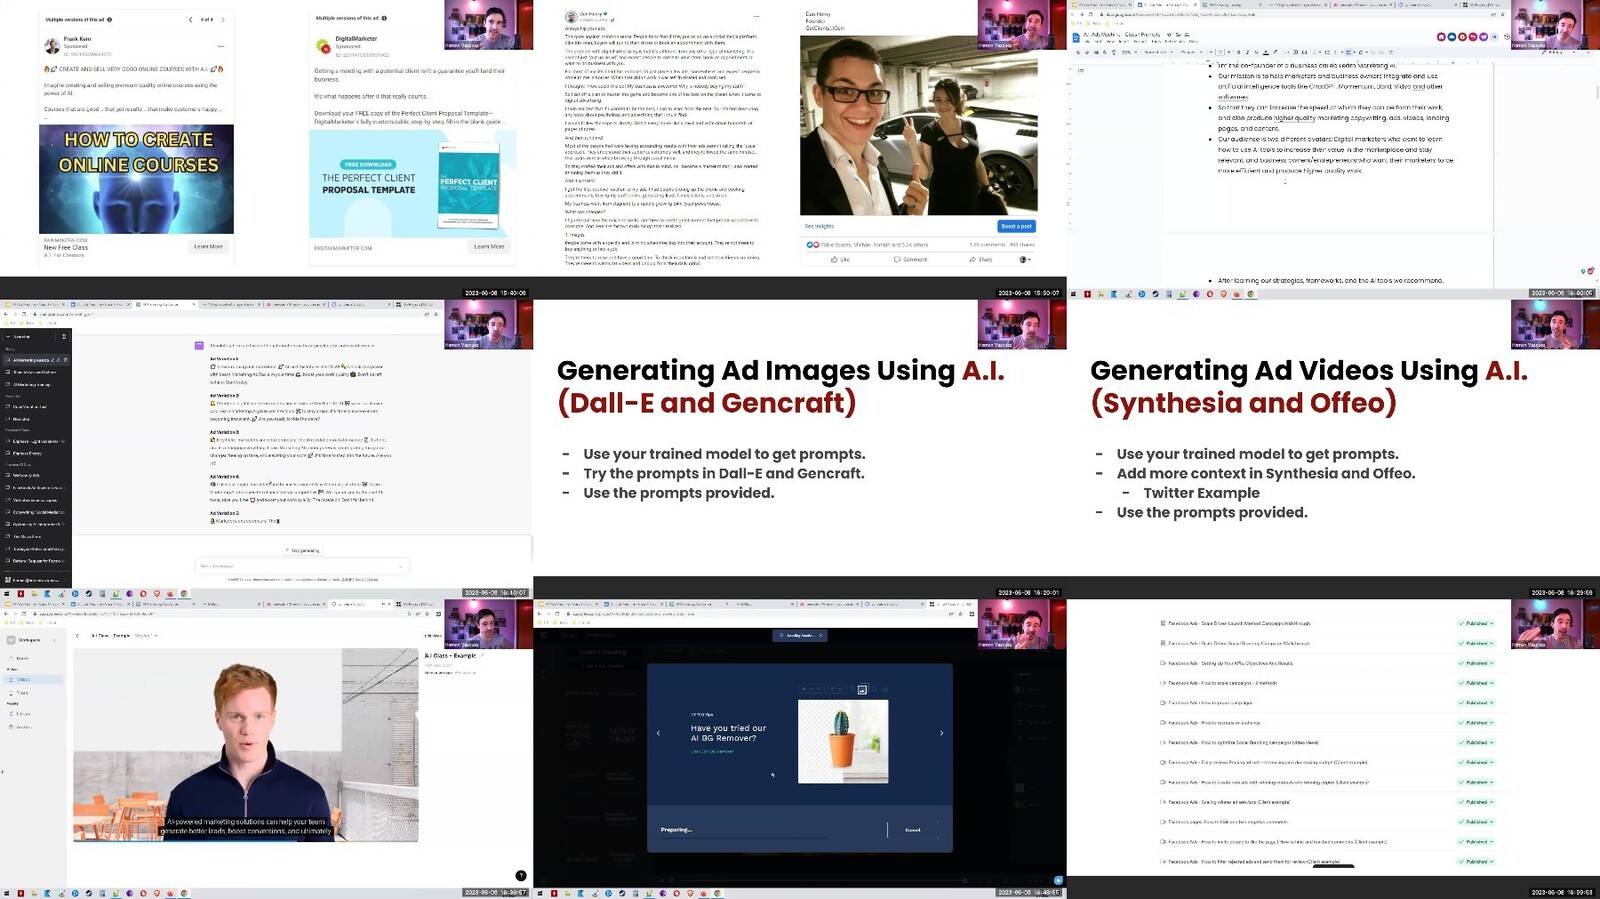The height and width of the screenshot is (899, 1600).
Task: Click bullet 'Try the prompts in Dall-E and Gencraft.'
Action: click(x=724, y=473)
